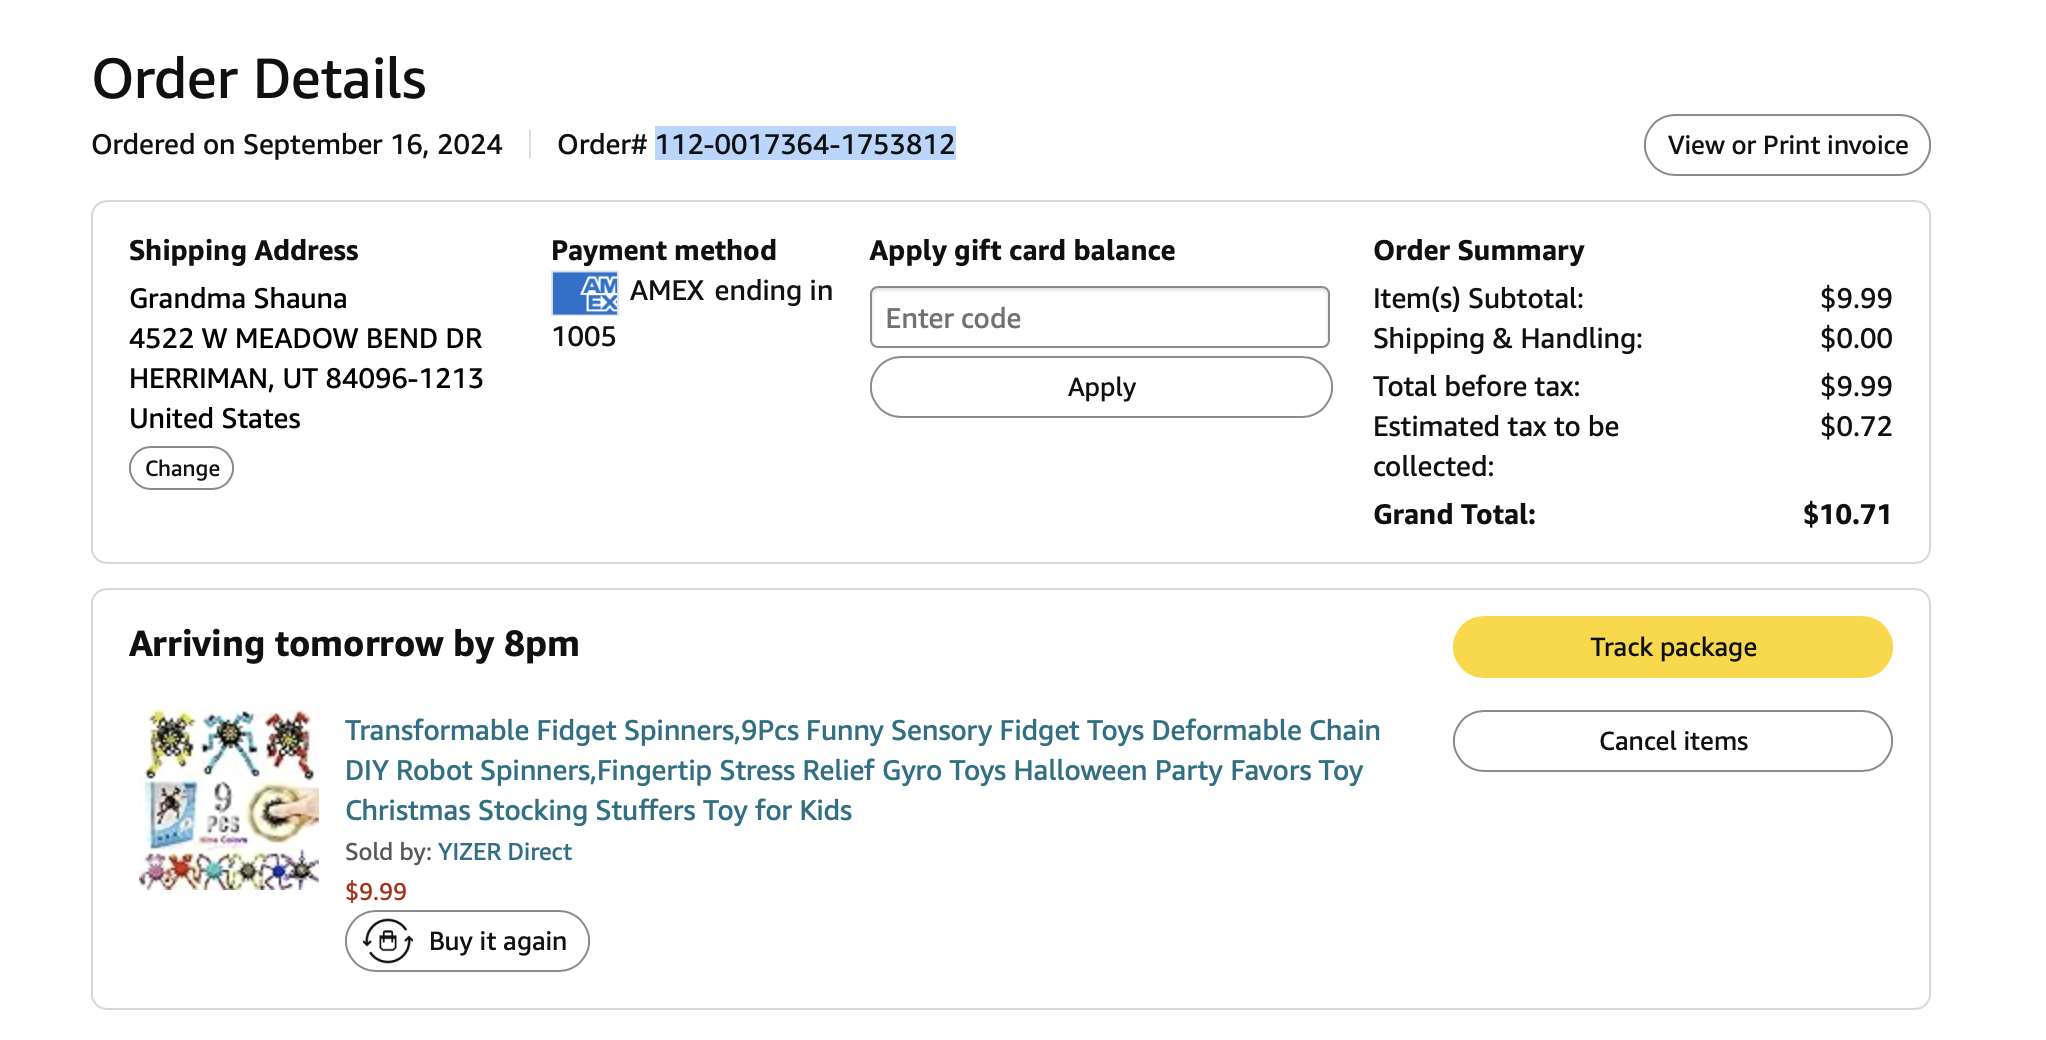Click the red $9.99 item price
2046x1040 pixels.
pos(376,891)
